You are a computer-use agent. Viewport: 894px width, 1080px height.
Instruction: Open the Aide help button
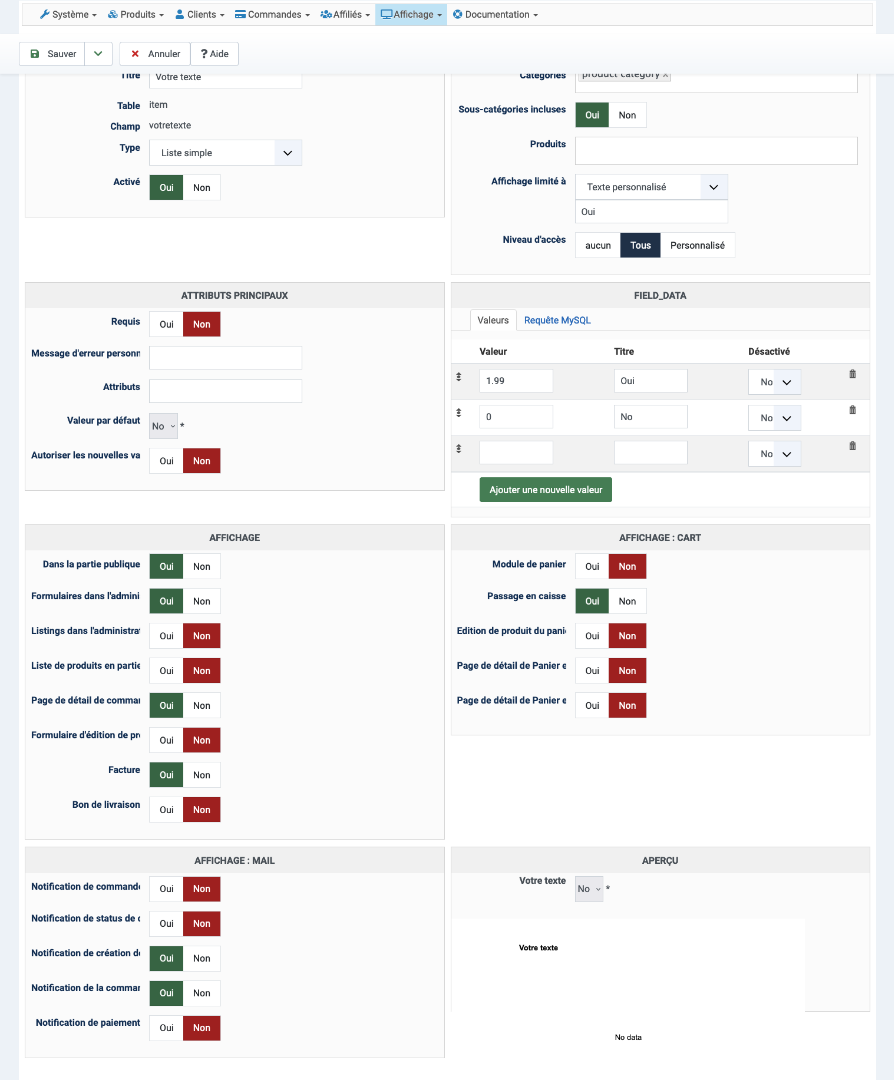(x=214, y=54)
